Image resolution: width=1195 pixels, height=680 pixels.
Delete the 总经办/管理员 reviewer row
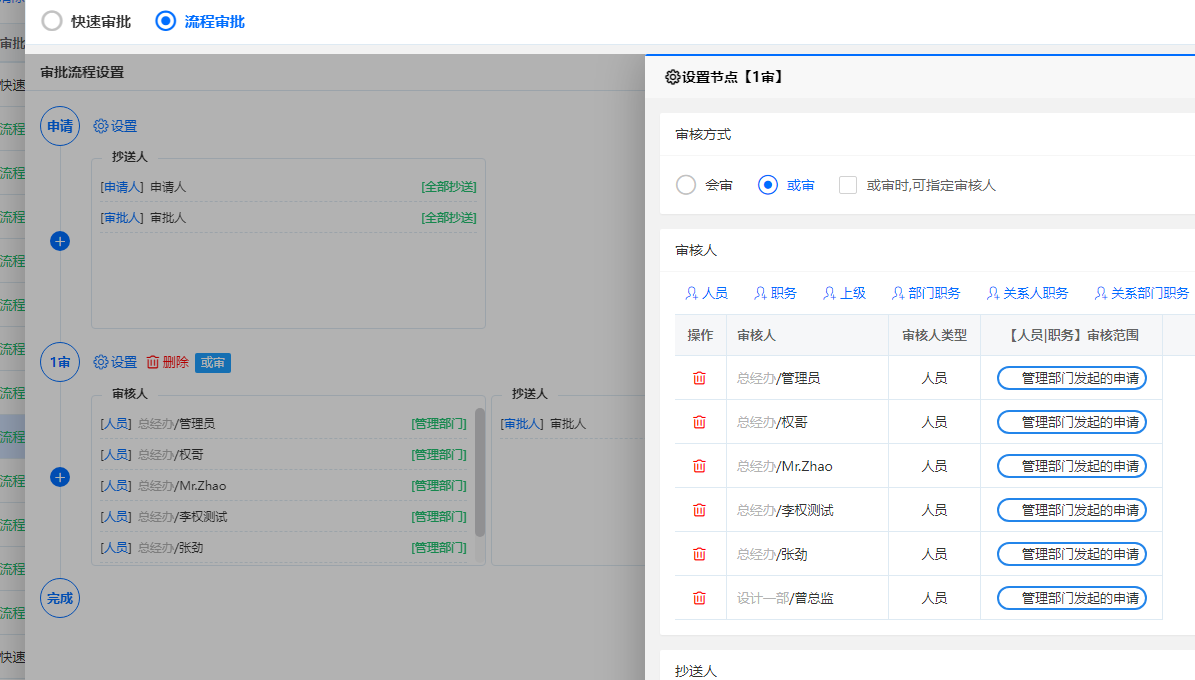pos(699,378)
